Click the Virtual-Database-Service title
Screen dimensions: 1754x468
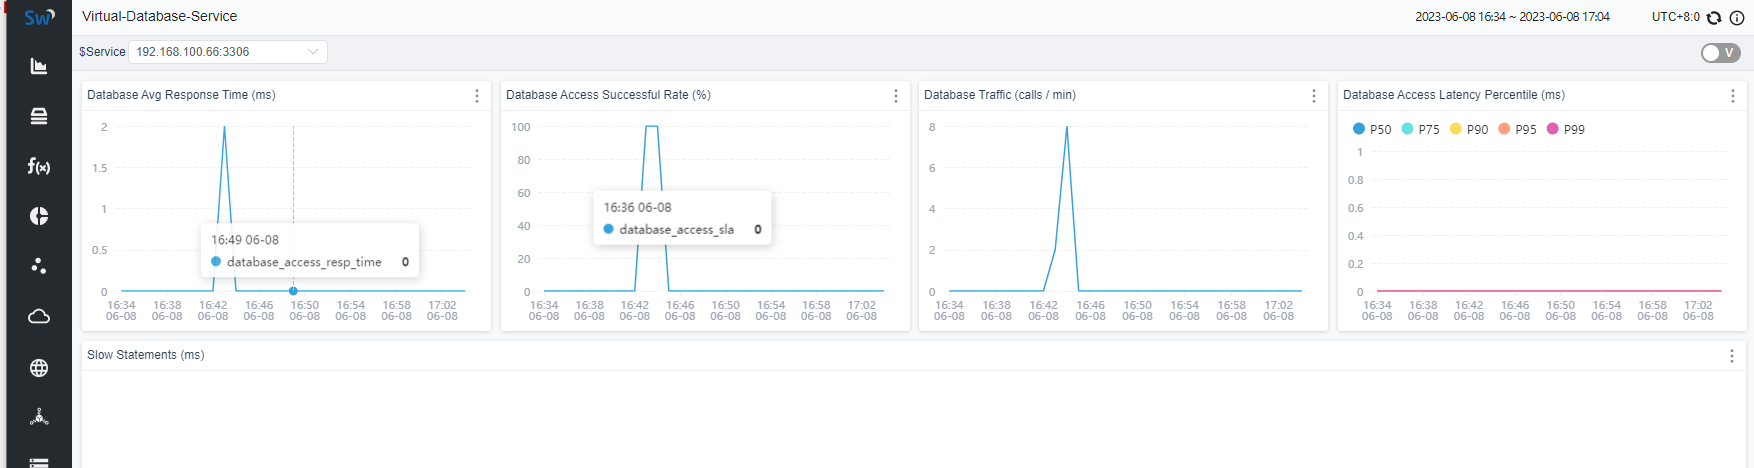[160, 17]
